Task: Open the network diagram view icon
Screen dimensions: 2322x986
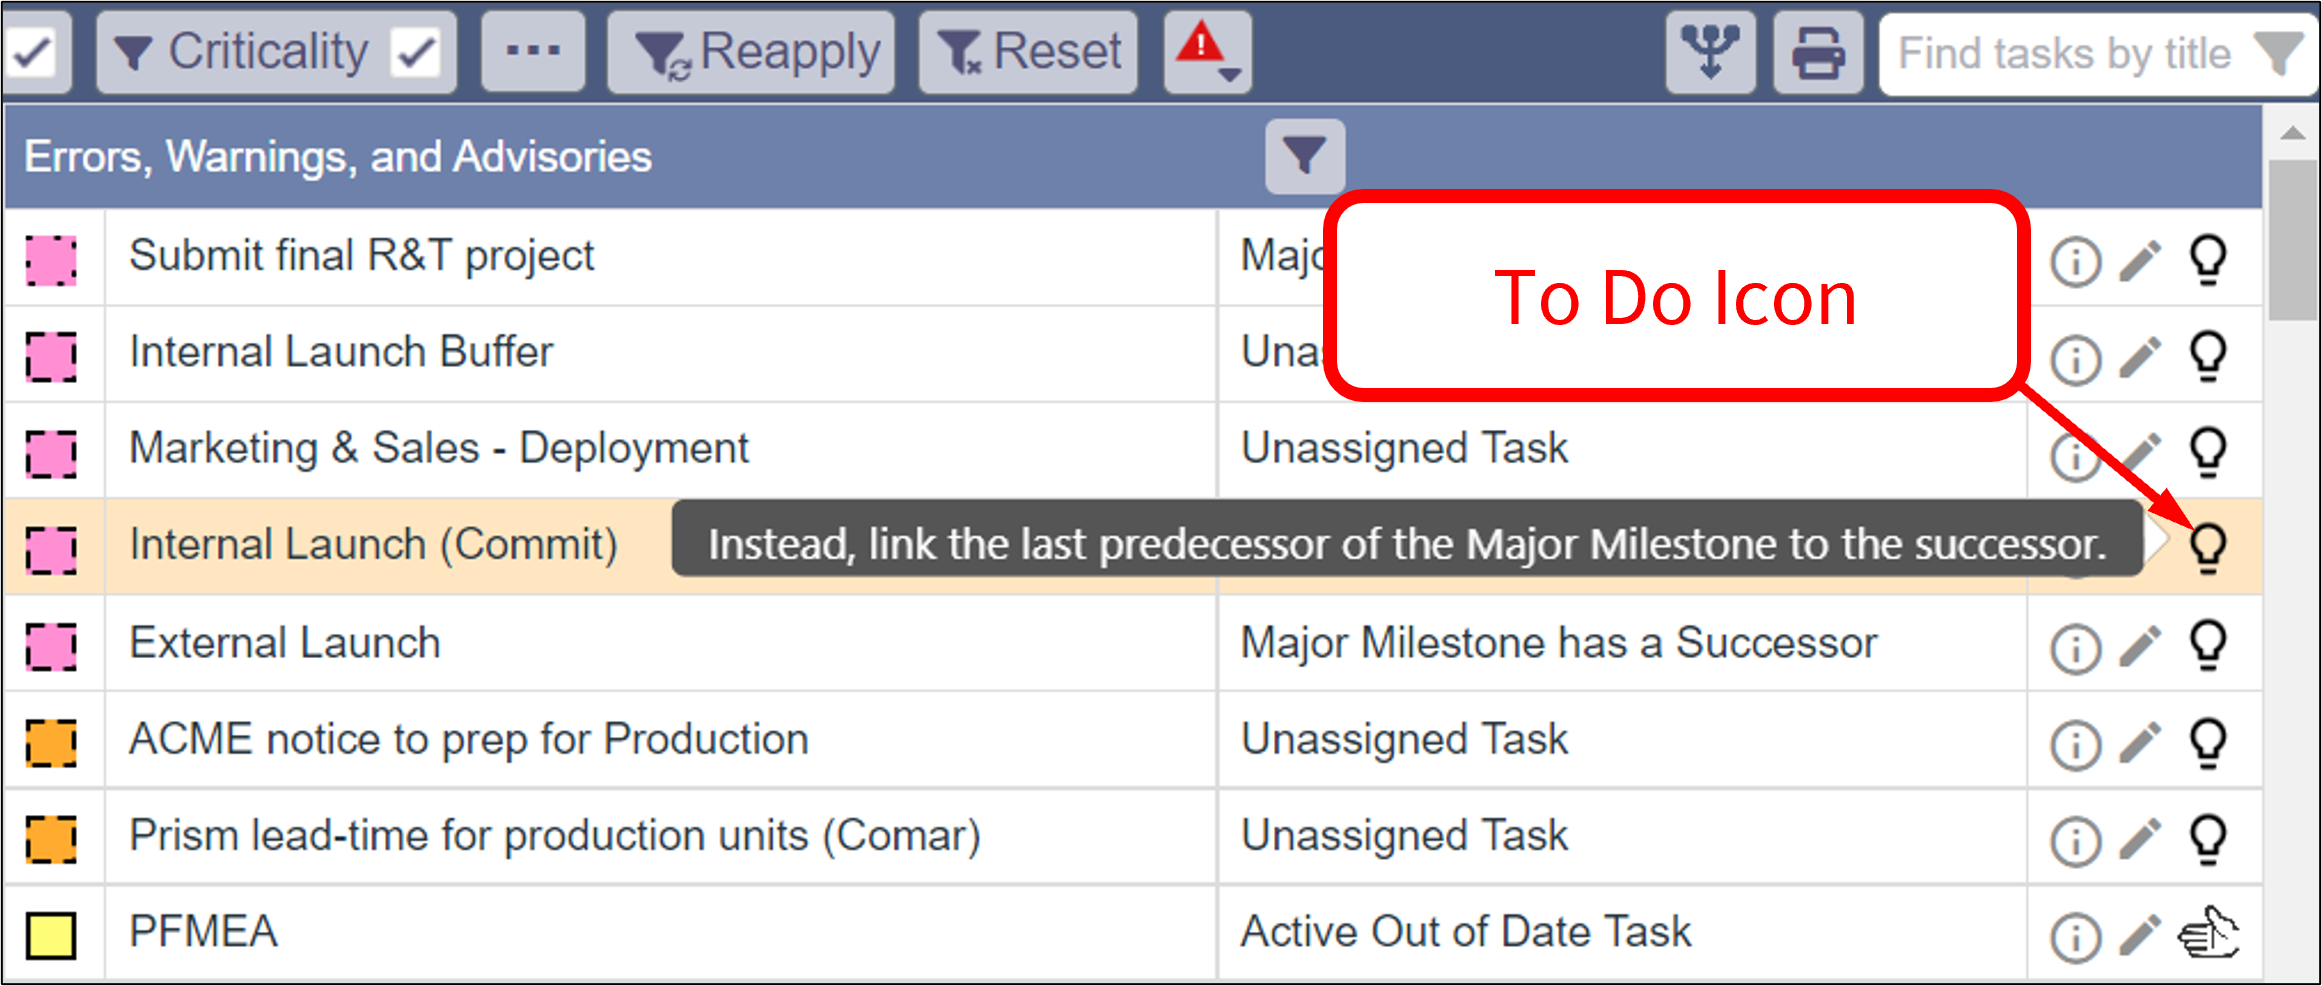Action: click(x=1710, y=52)
